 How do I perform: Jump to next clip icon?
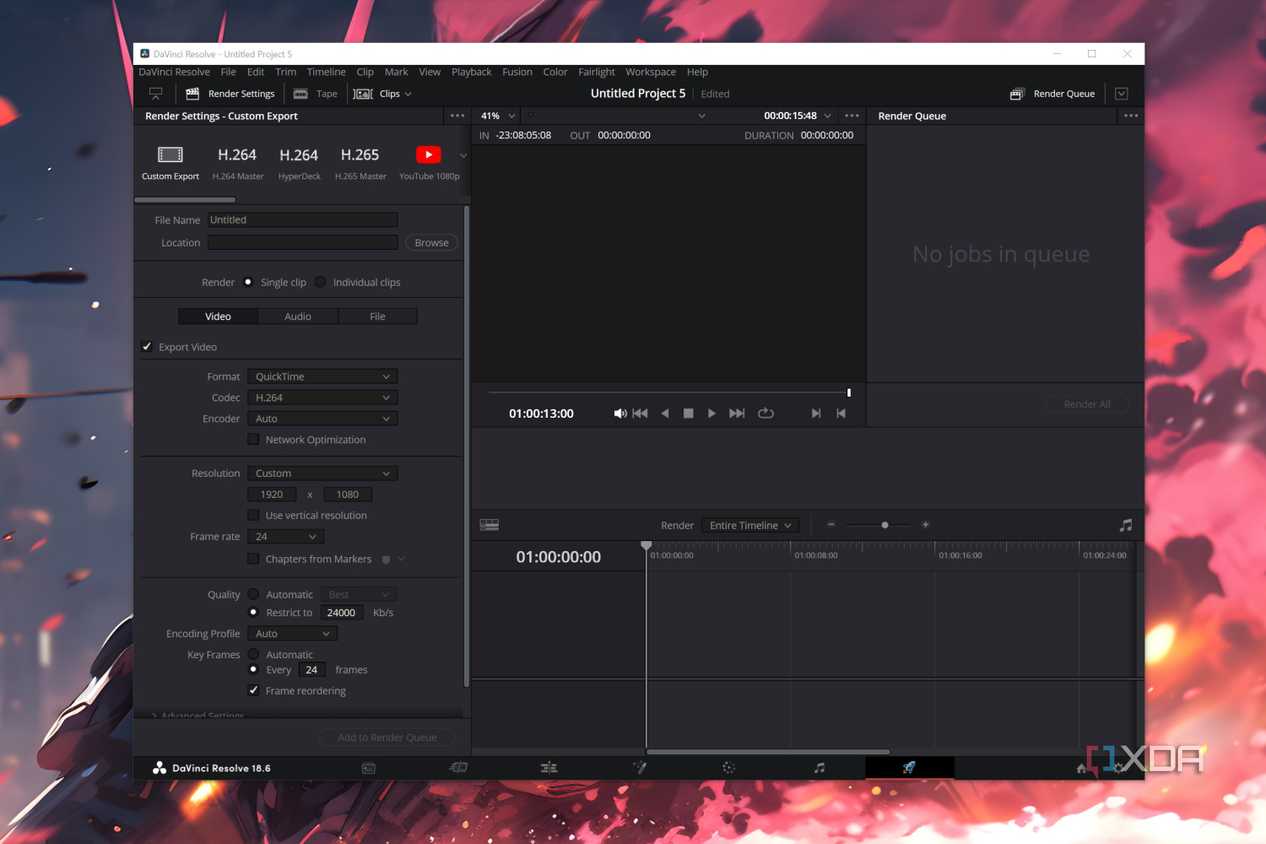point(816,413)
